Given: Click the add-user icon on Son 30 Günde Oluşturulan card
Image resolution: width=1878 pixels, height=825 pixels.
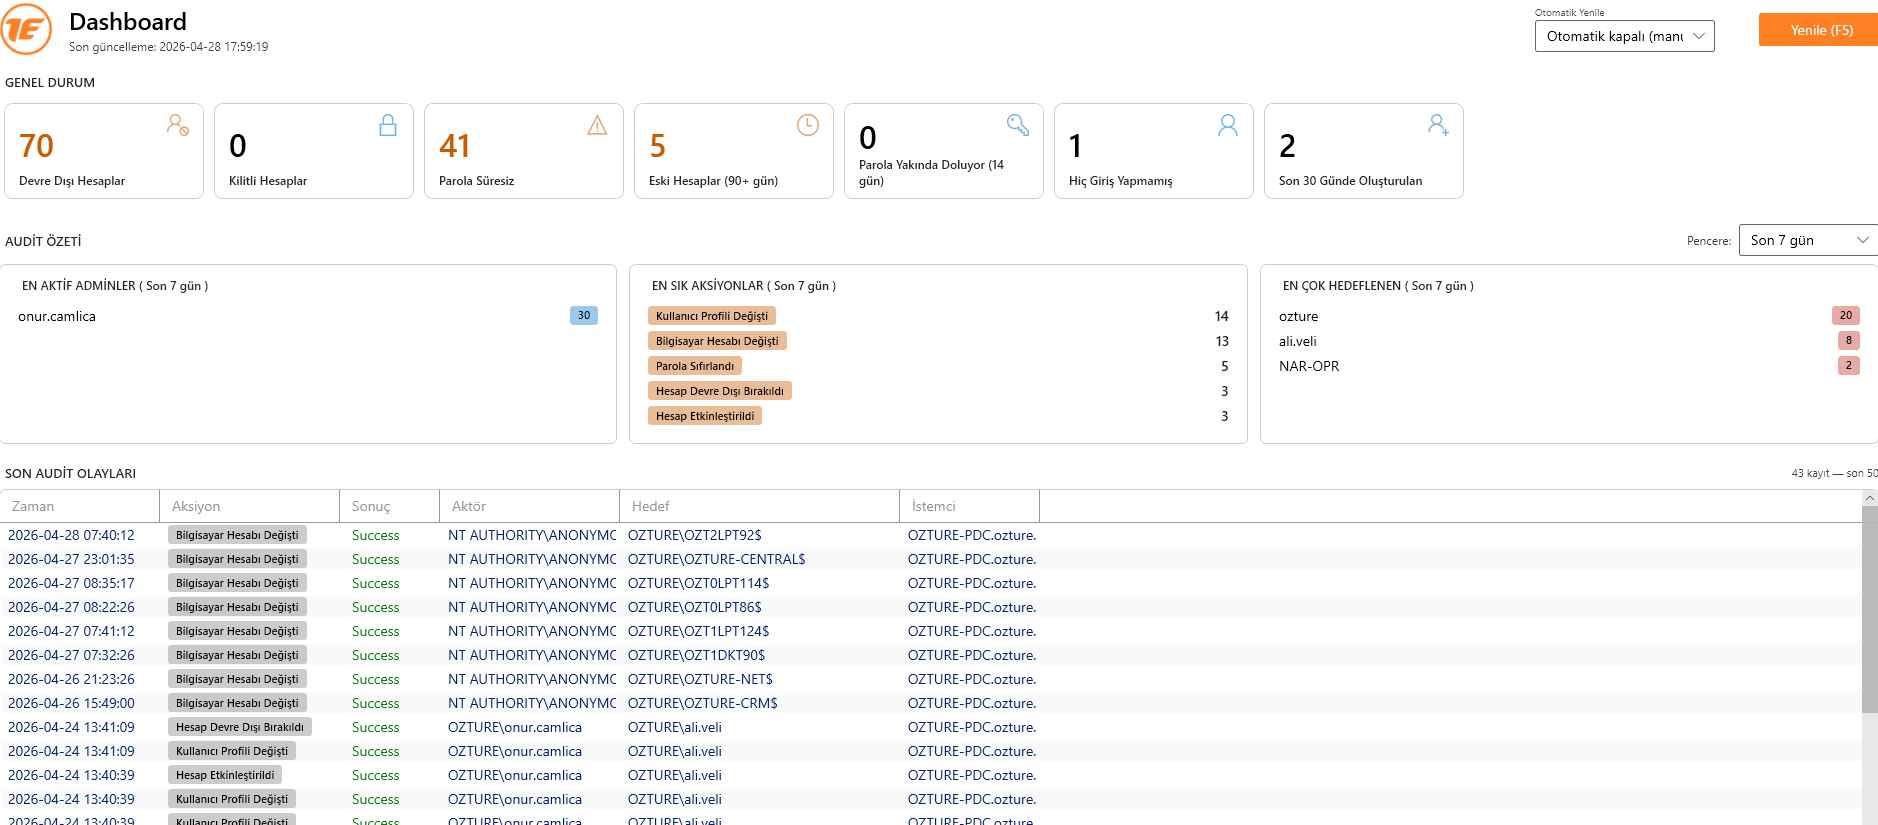Looking at the screenshot, I should click(x=1438, y=125).
